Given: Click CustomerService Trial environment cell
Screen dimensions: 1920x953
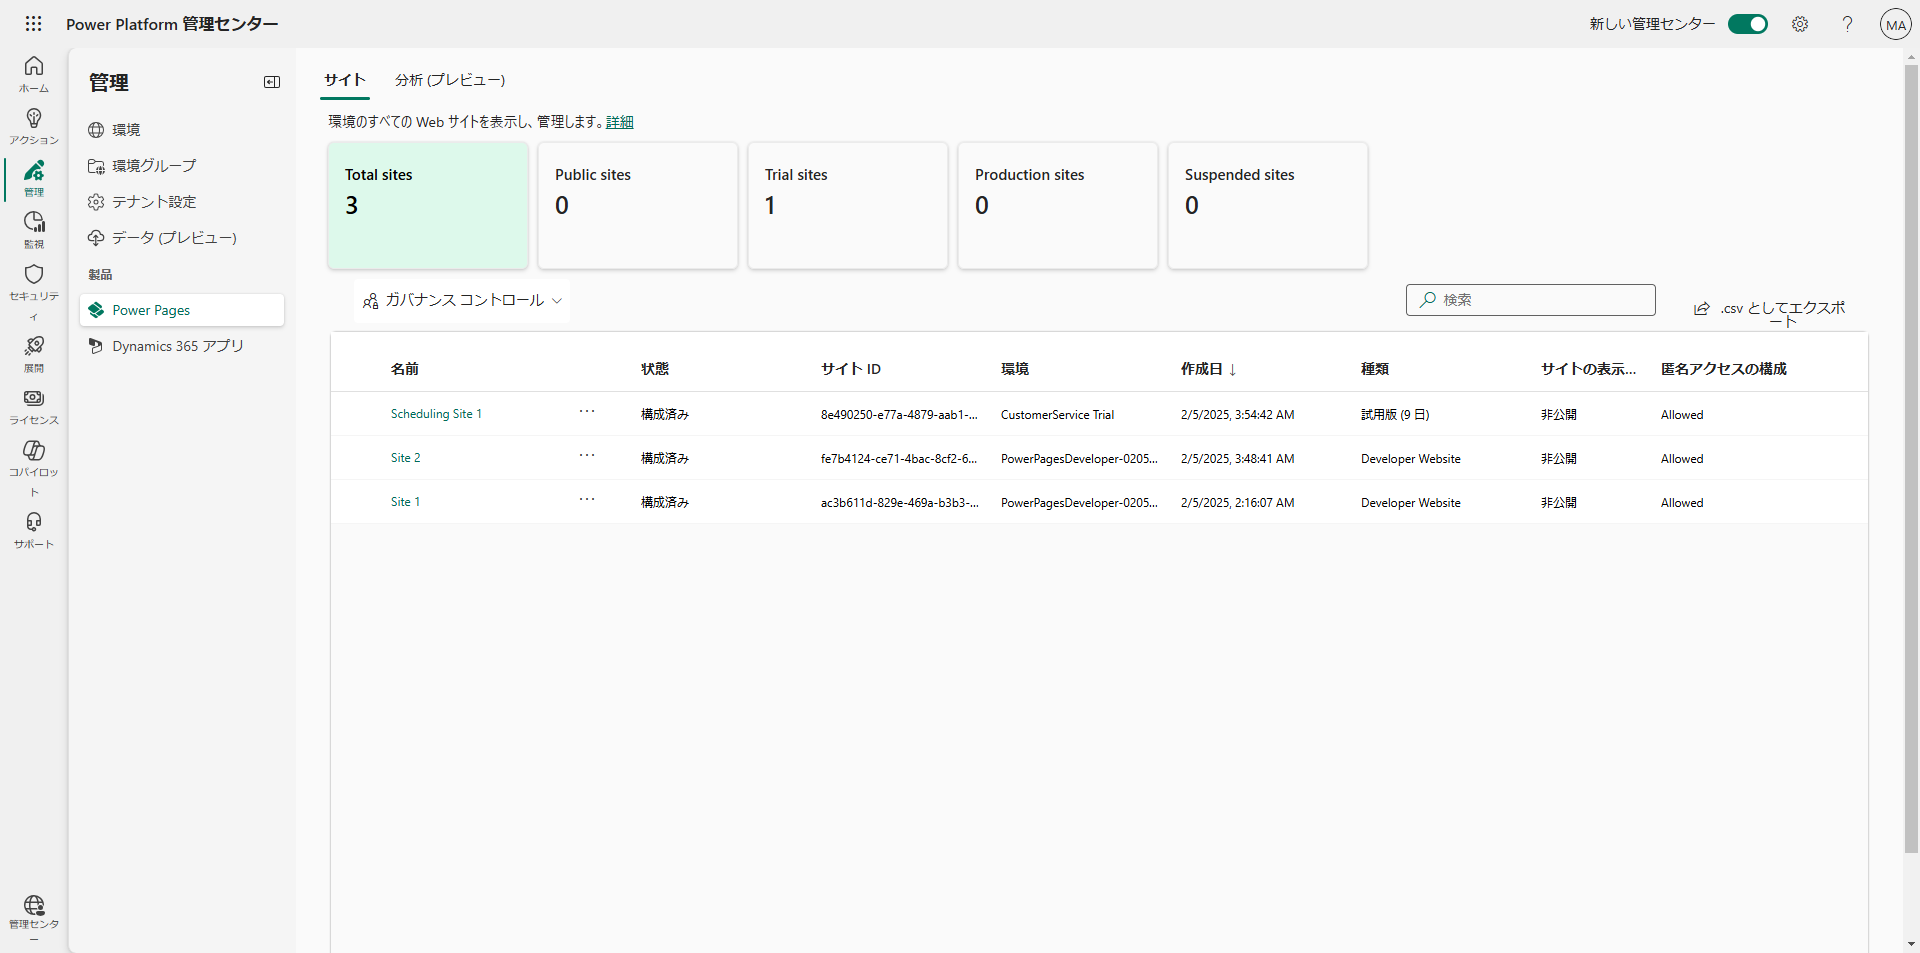Looking at the screenshot, I should tap(1057, 415).
